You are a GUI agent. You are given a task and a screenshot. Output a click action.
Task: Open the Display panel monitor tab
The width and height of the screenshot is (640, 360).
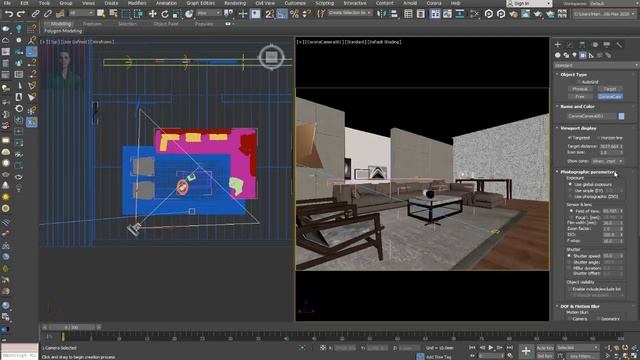607,44
